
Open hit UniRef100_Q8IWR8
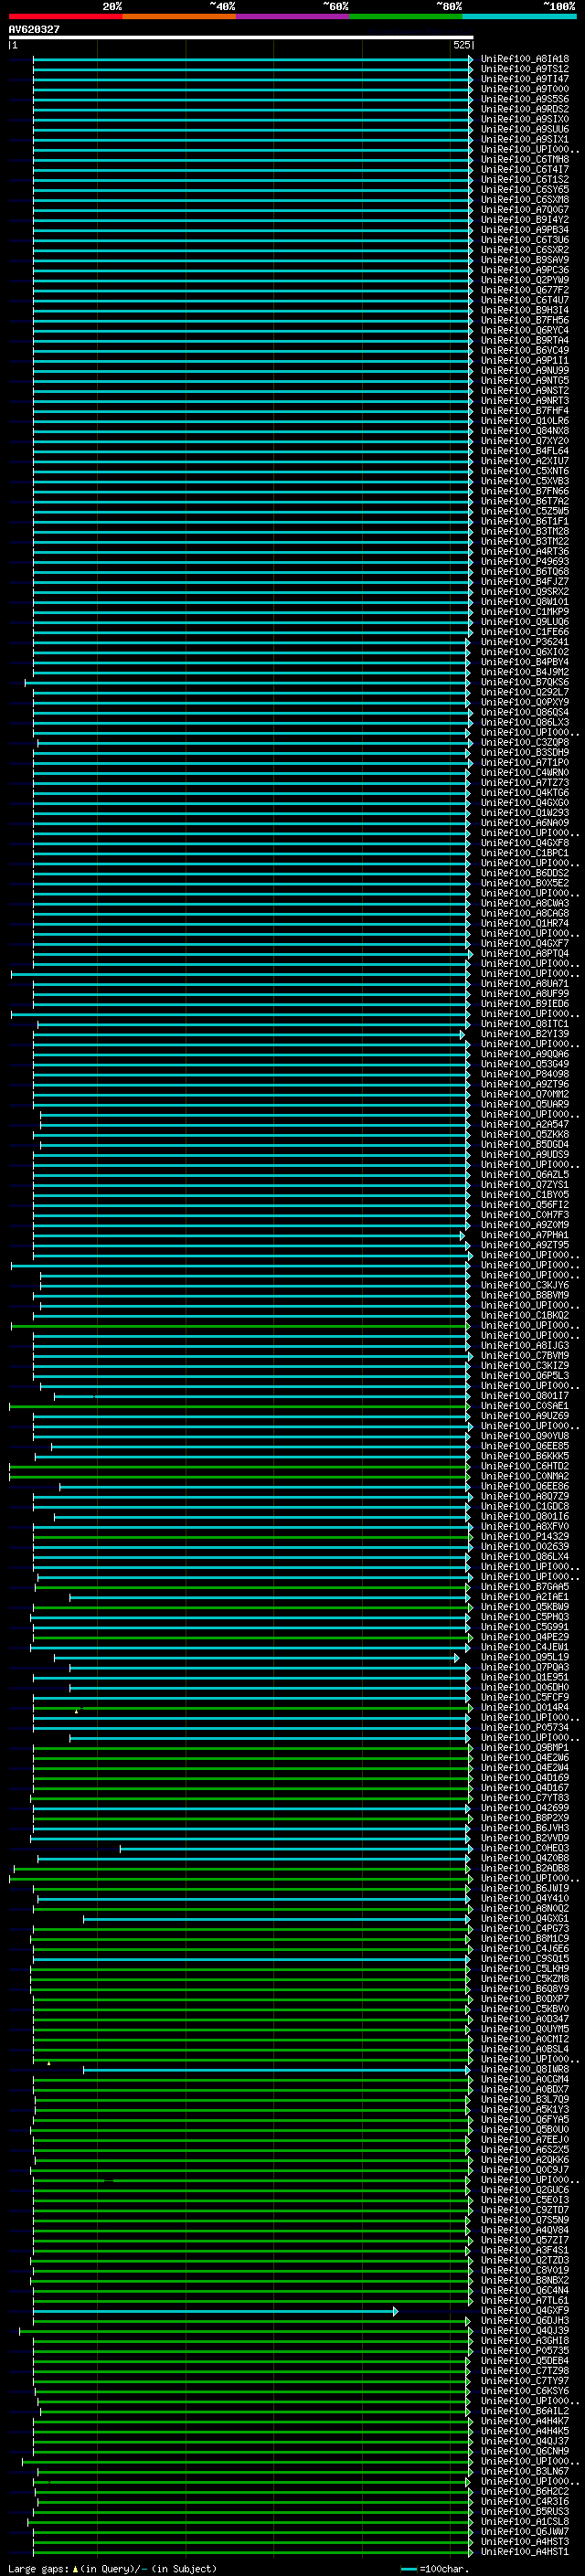click(524, 2069)
